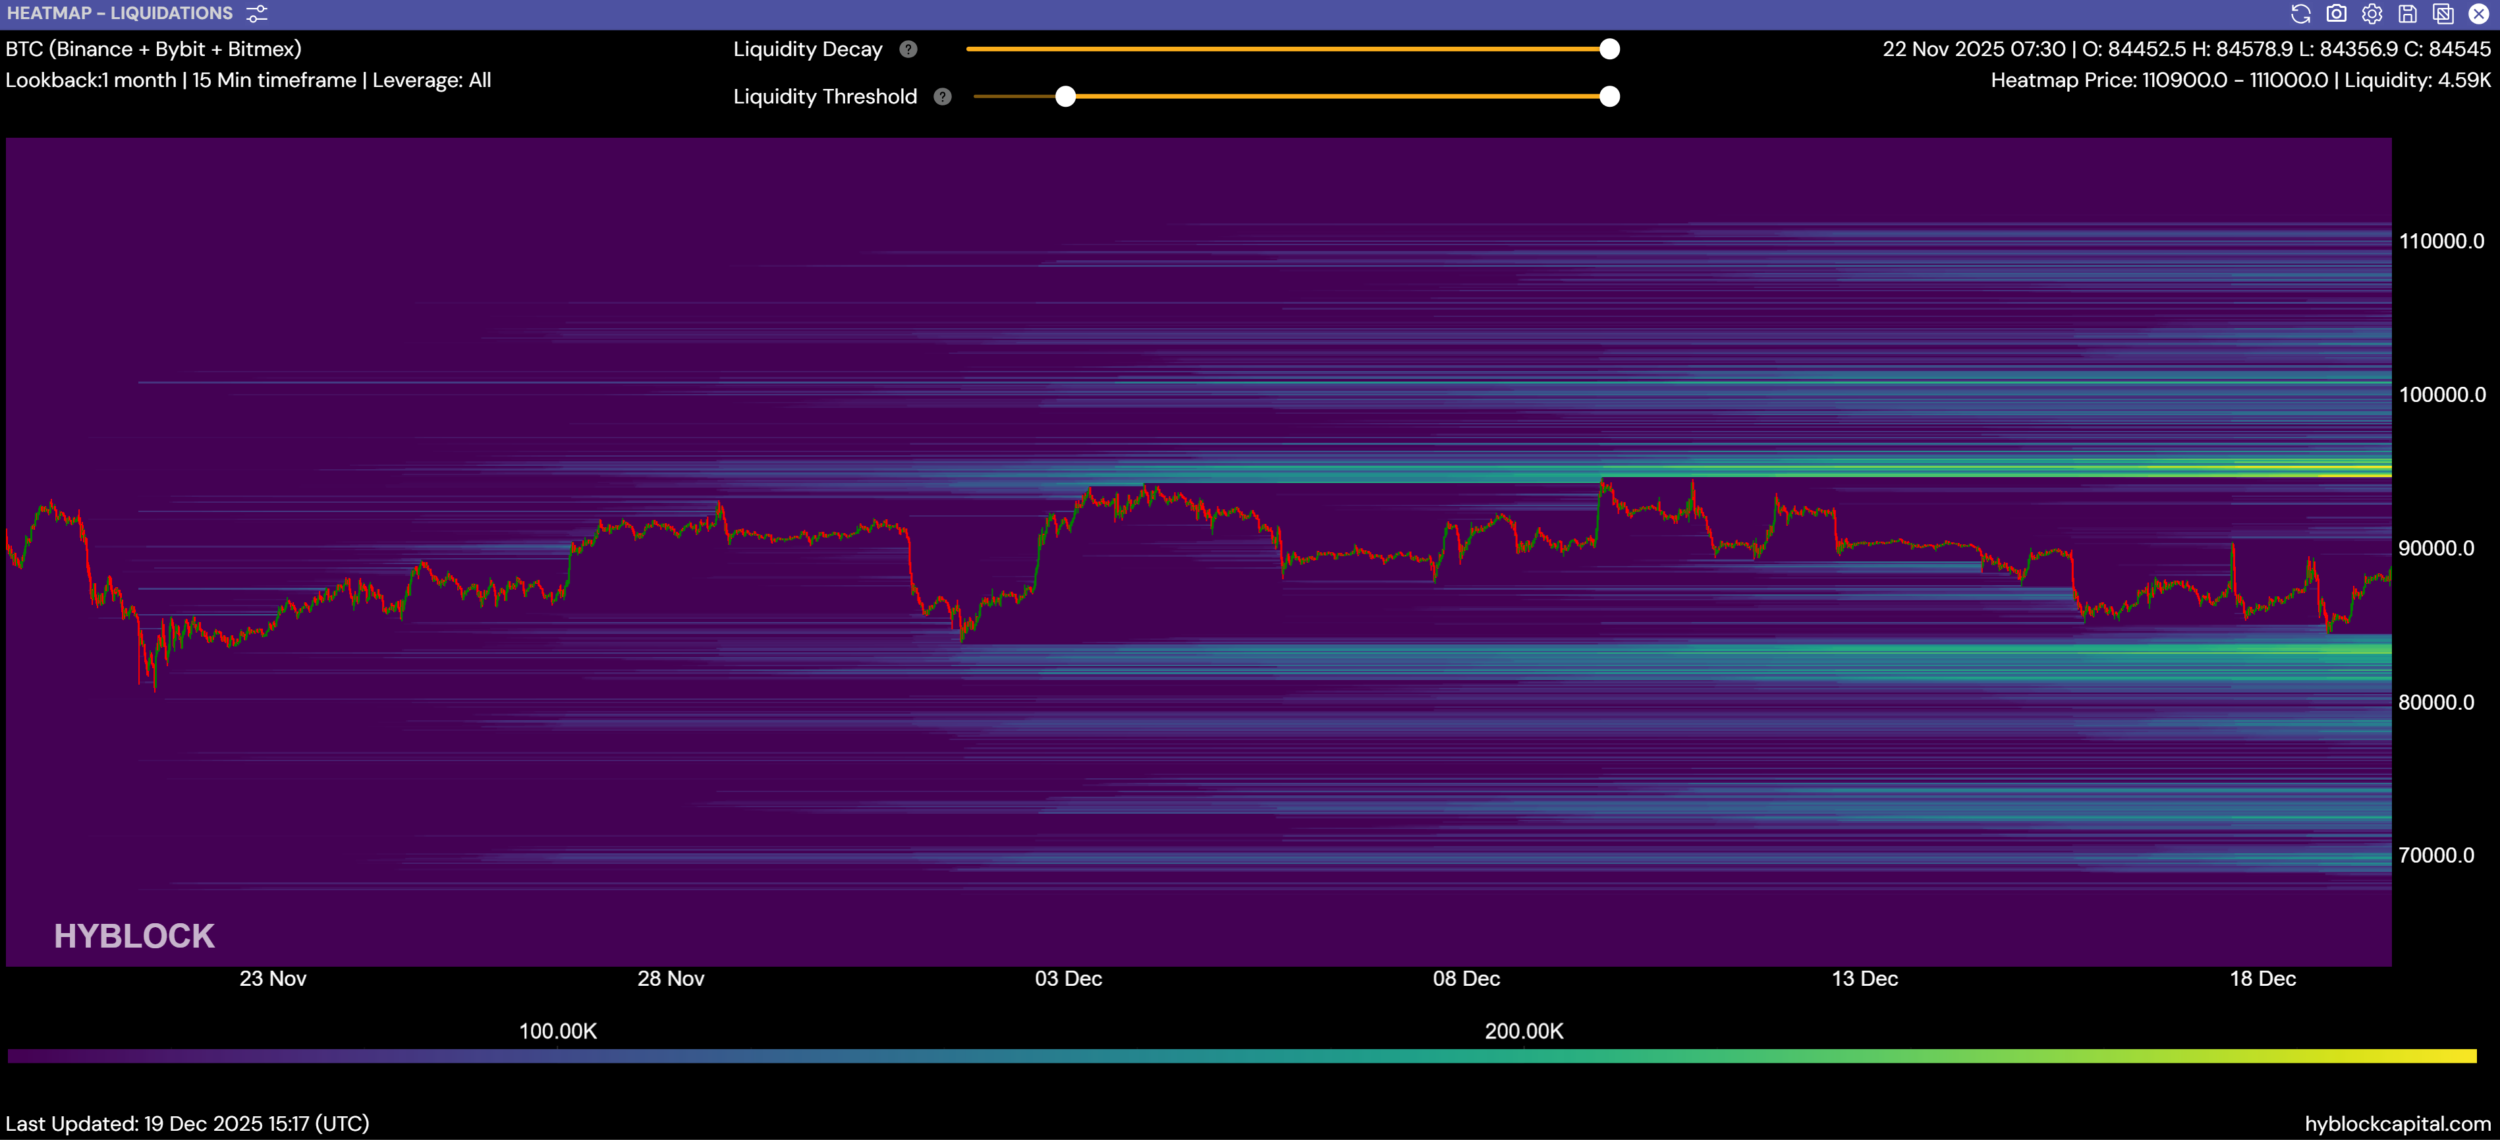The image size is (2500, 1140).
Task: Click the save floppy disk icon
Action: [x=2408, y=14]
